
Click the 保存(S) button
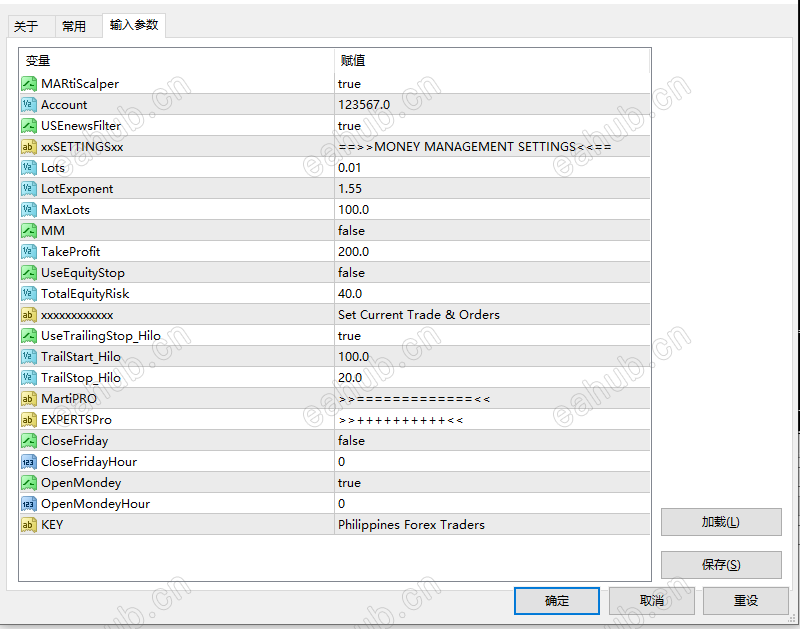tap(721, 565)
